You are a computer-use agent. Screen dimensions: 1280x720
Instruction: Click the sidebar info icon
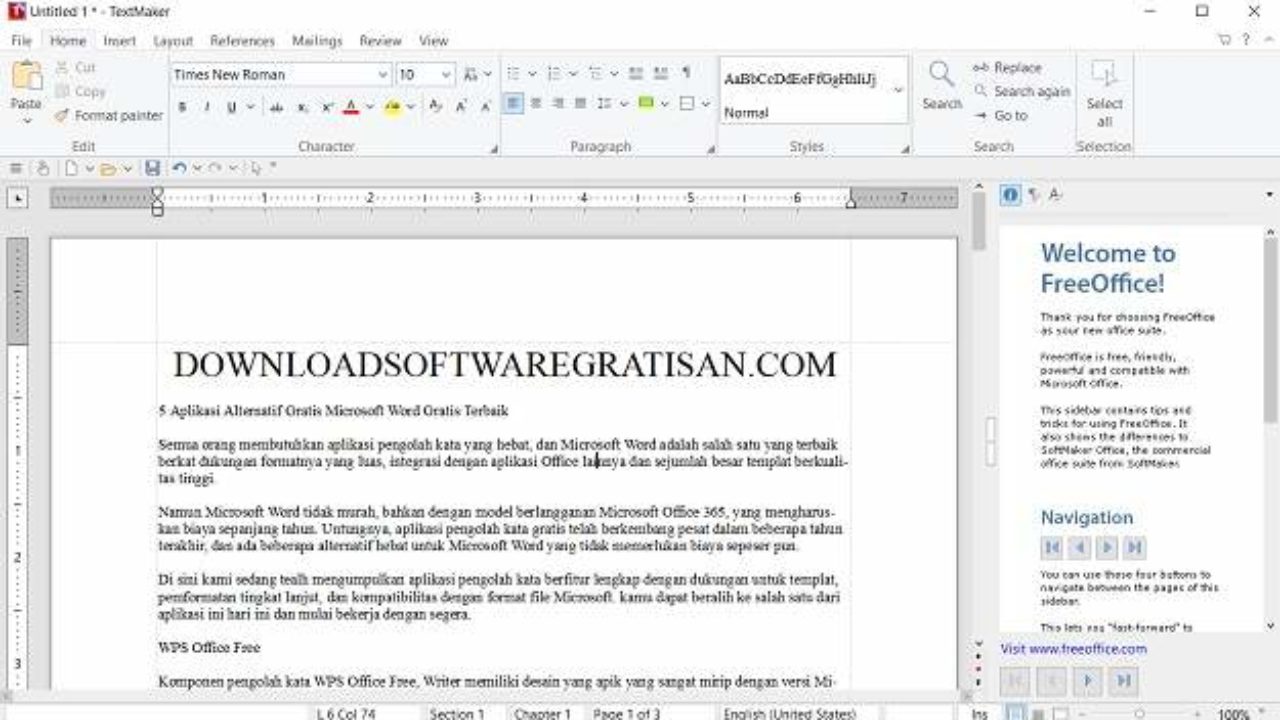tap(1010, 195)
